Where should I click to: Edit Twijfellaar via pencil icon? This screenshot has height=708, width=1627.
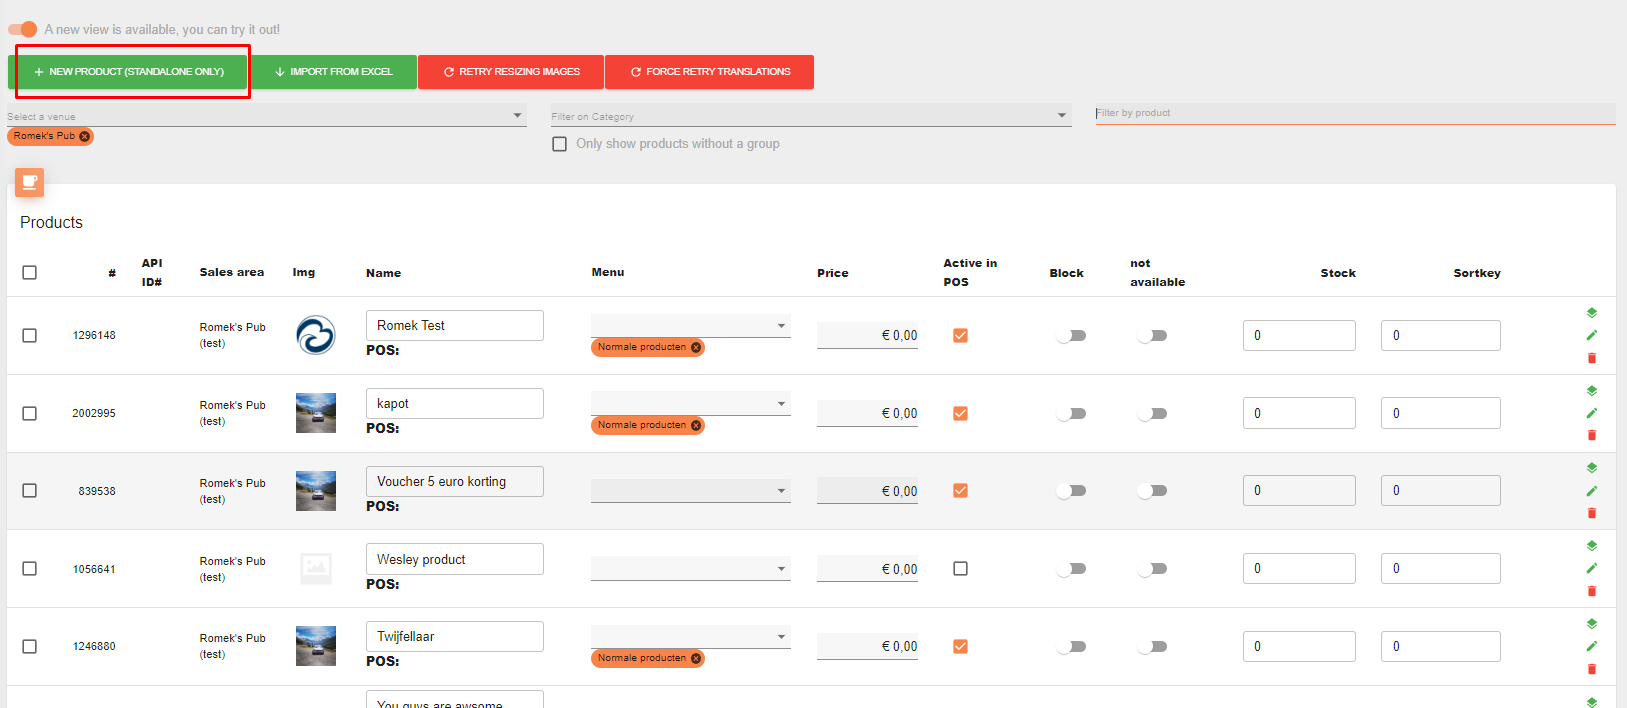coord(1591,646)
